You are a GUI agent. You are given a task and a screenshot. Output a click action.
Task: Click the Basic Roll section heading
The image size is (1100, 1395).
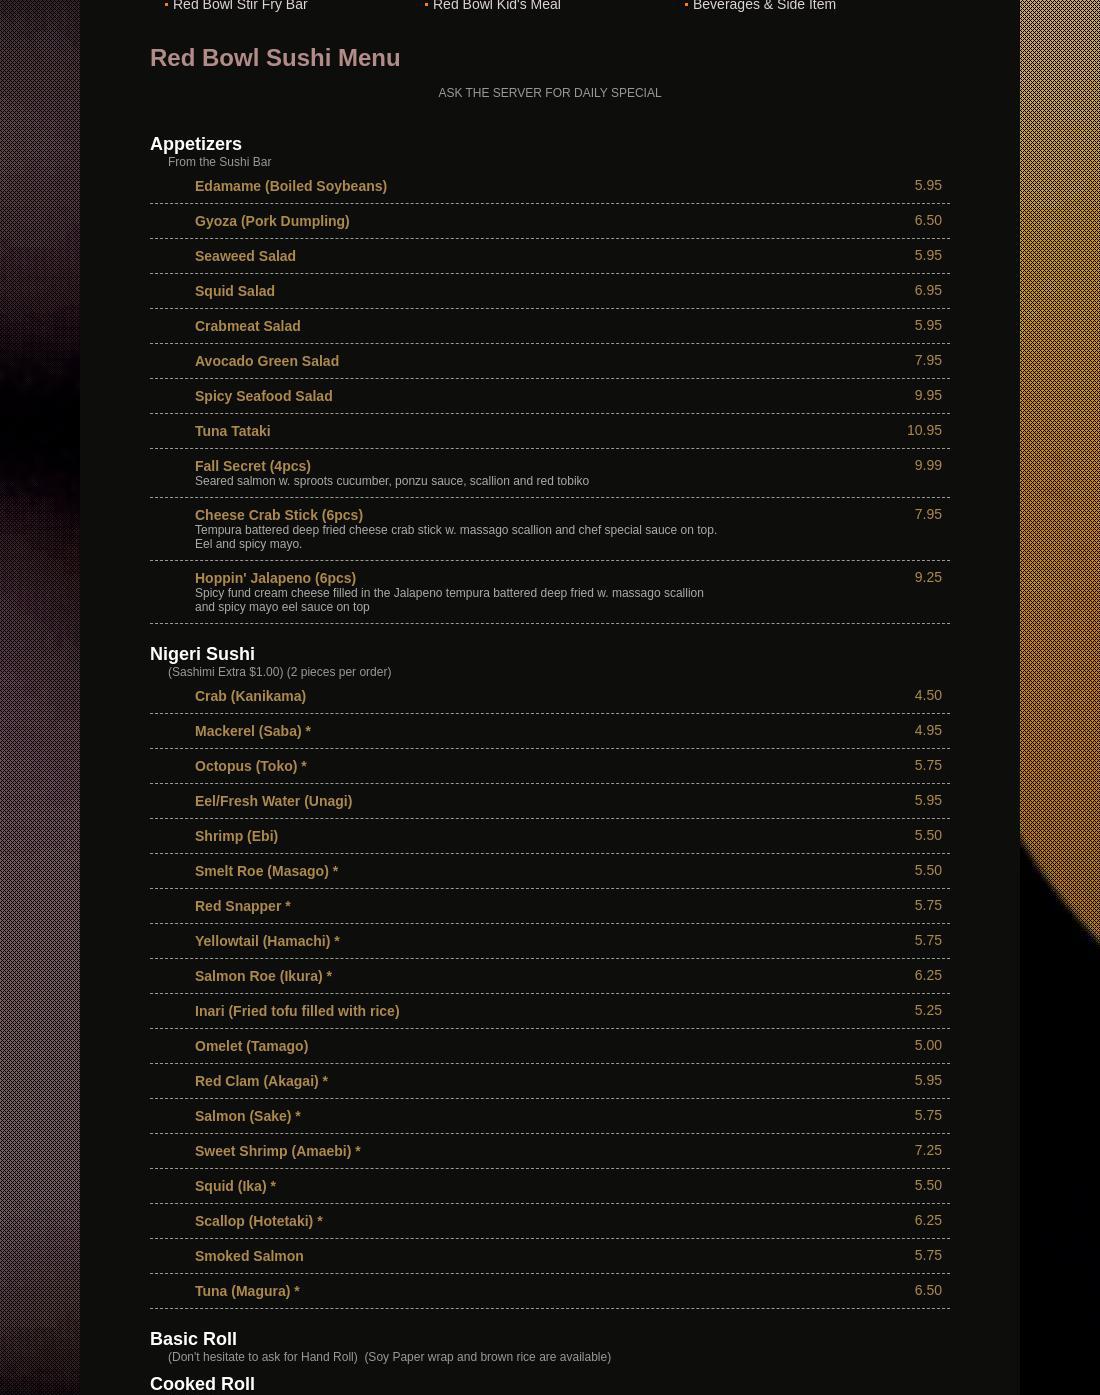coord(193,1339)
